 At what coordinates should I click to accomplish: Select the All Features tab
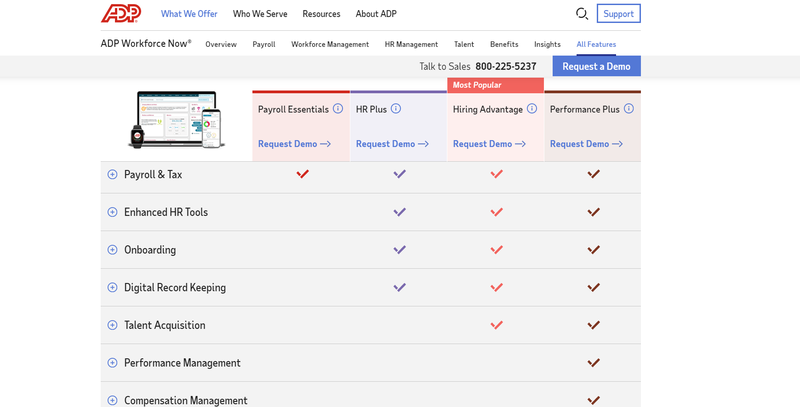click(596, 44)
